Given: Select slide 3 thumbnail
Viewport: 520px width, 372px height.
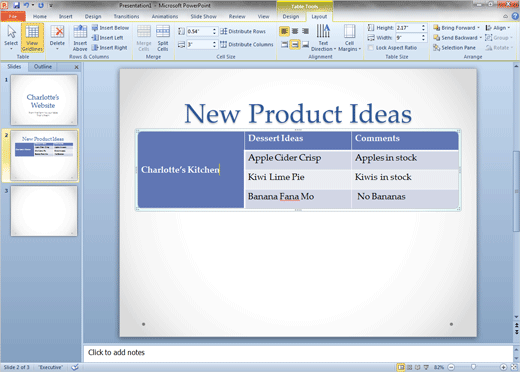Looking at the screenshot, I should click(44, 211).
